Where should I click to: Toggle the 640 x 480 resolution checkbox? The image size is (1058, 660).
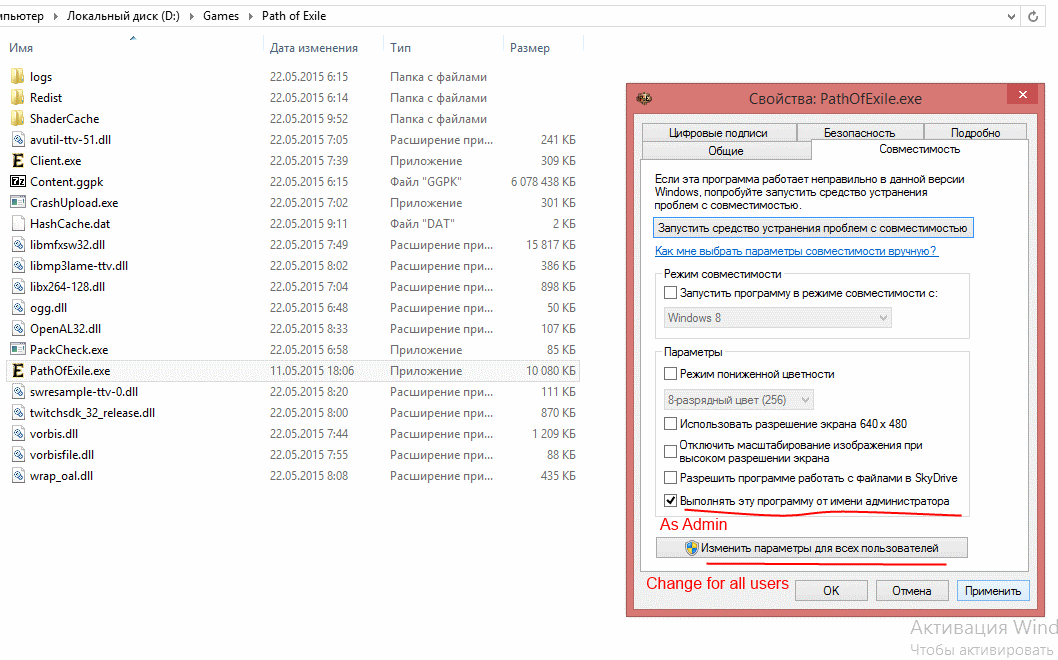(x=671, y=424)
